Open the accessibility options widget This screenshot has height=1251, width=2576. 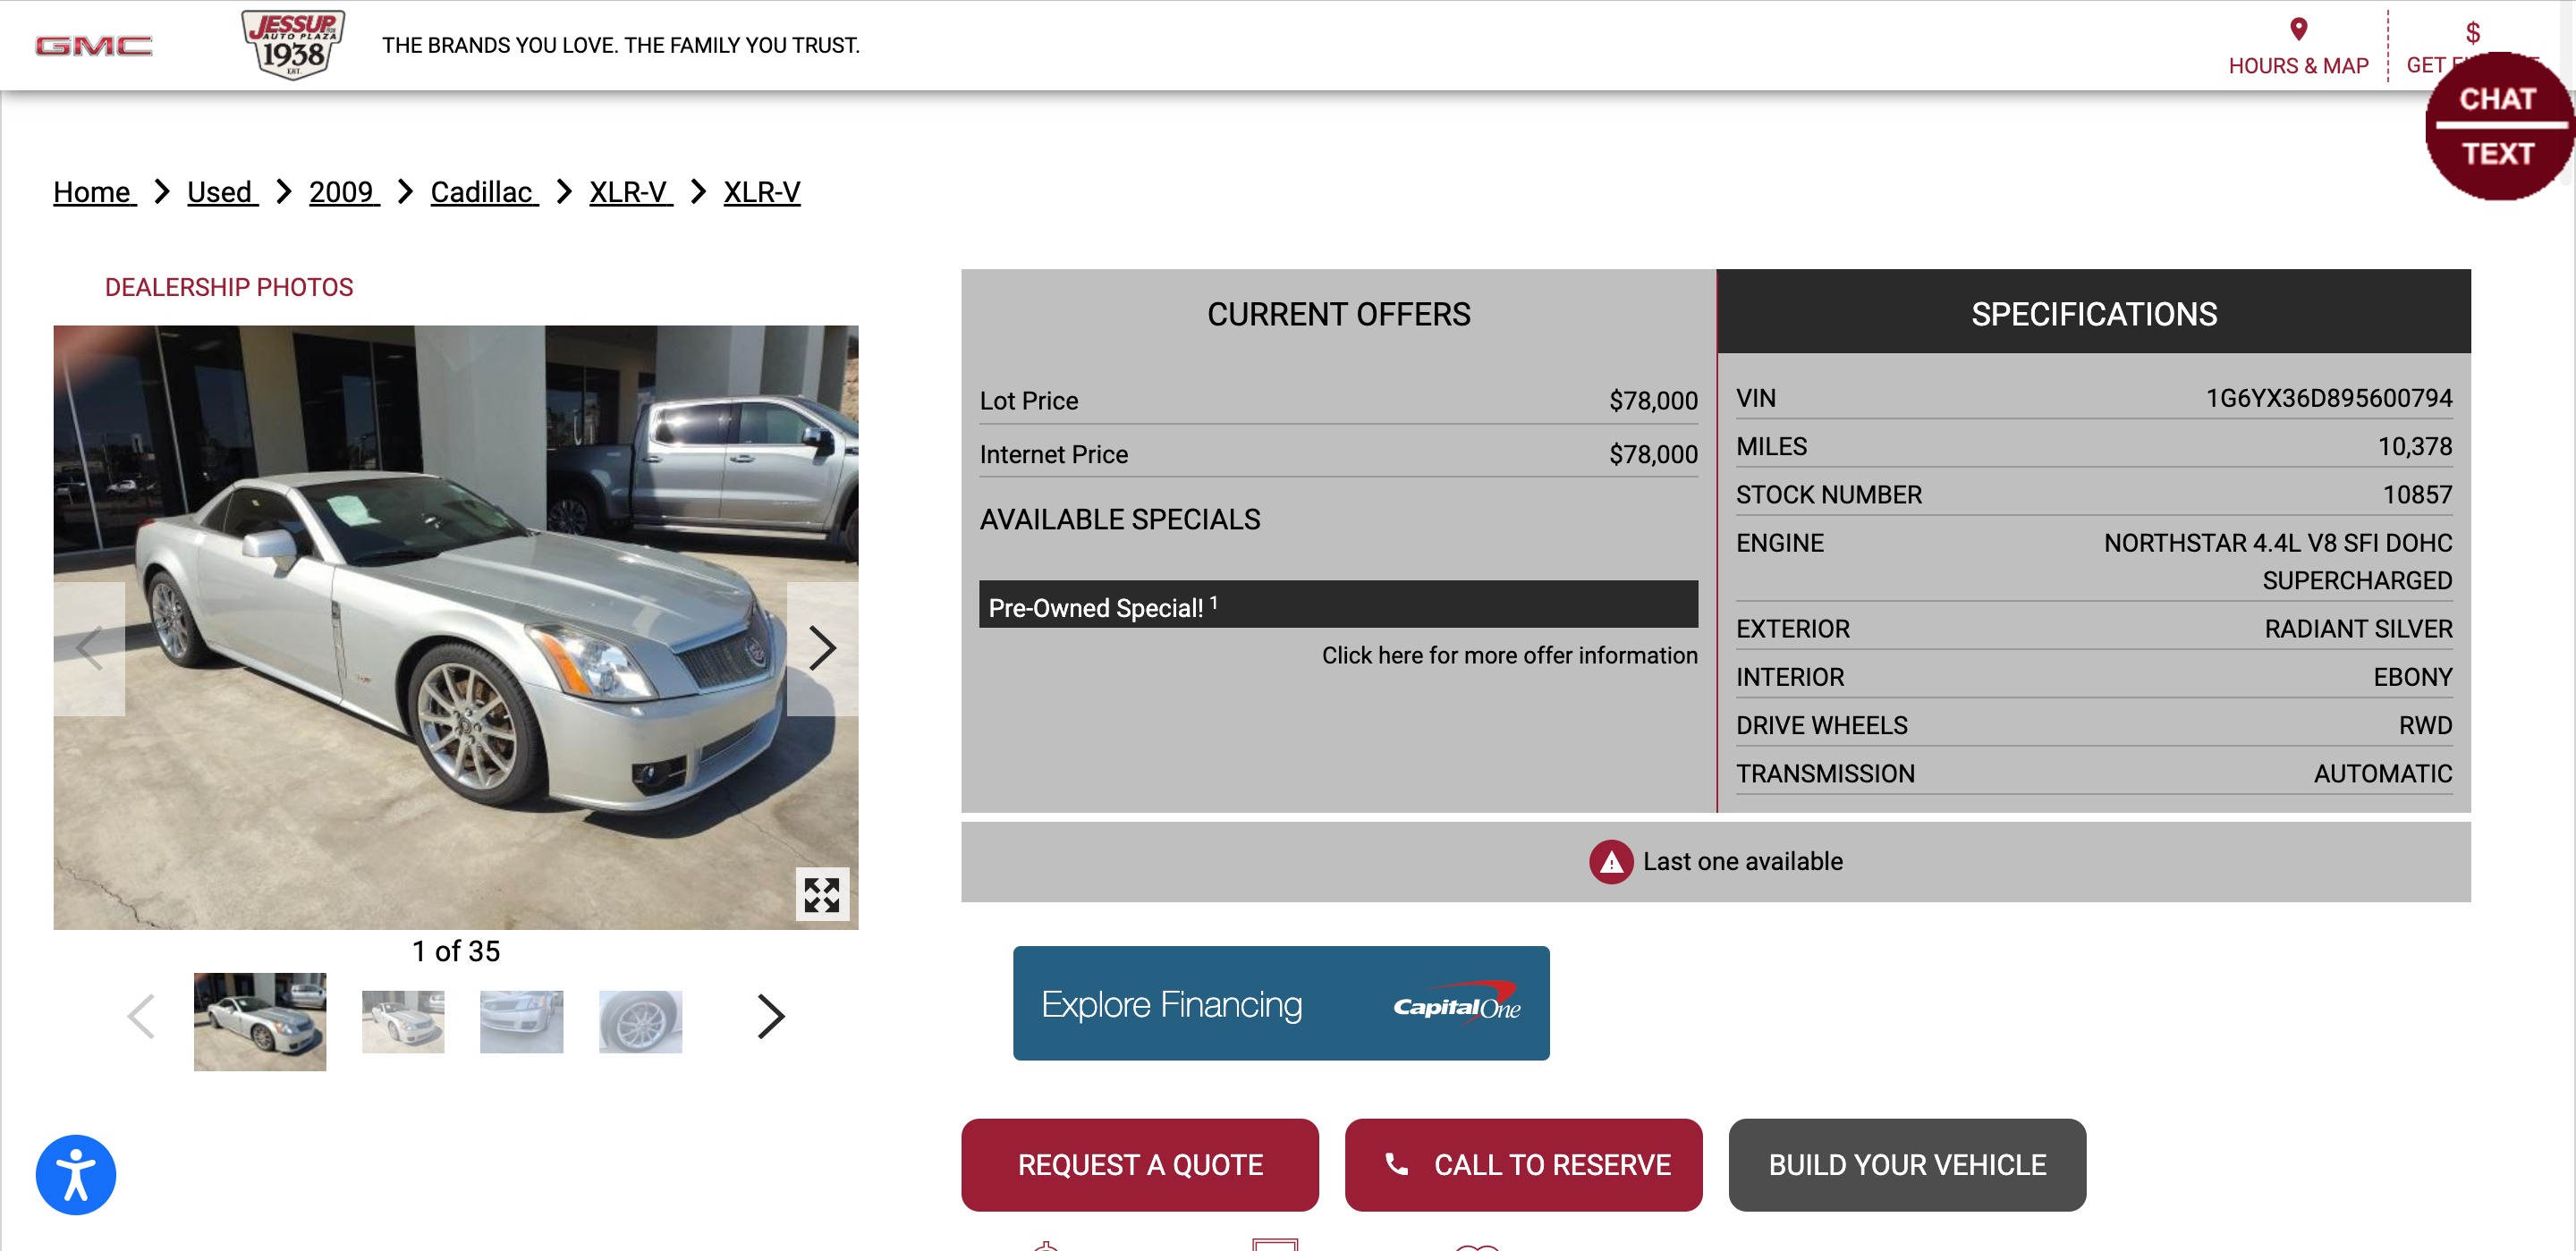click(x=76, y=1174)
